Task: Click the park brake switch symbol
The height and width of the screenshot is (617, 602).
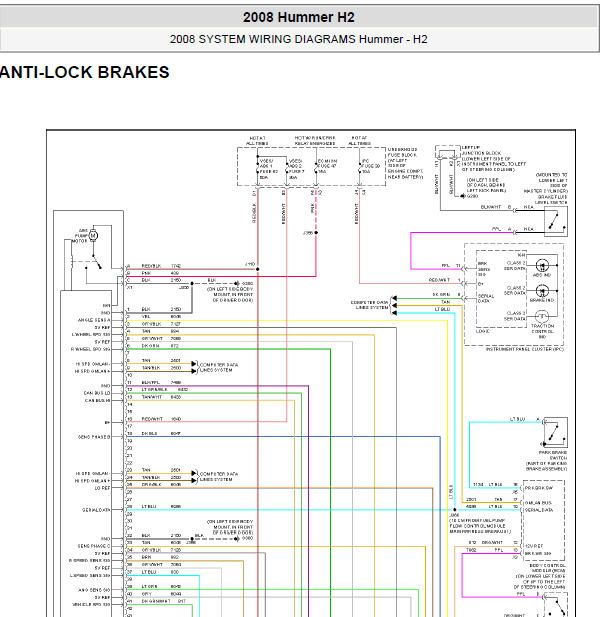Action: [x=556, y=432]
